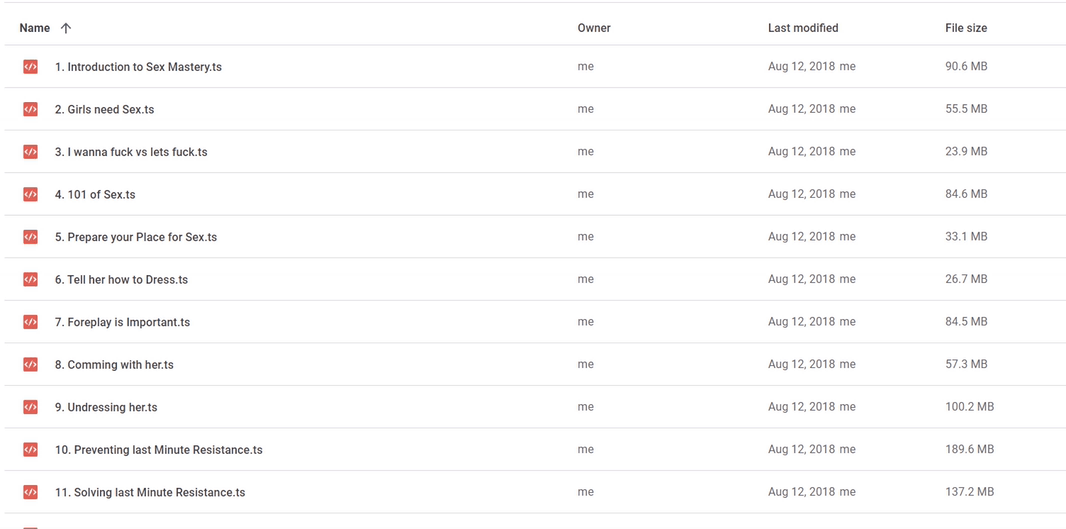This screenshot has height=529, width=1066.
Task: Click the File size column header
Action: (x=966, y=28)
